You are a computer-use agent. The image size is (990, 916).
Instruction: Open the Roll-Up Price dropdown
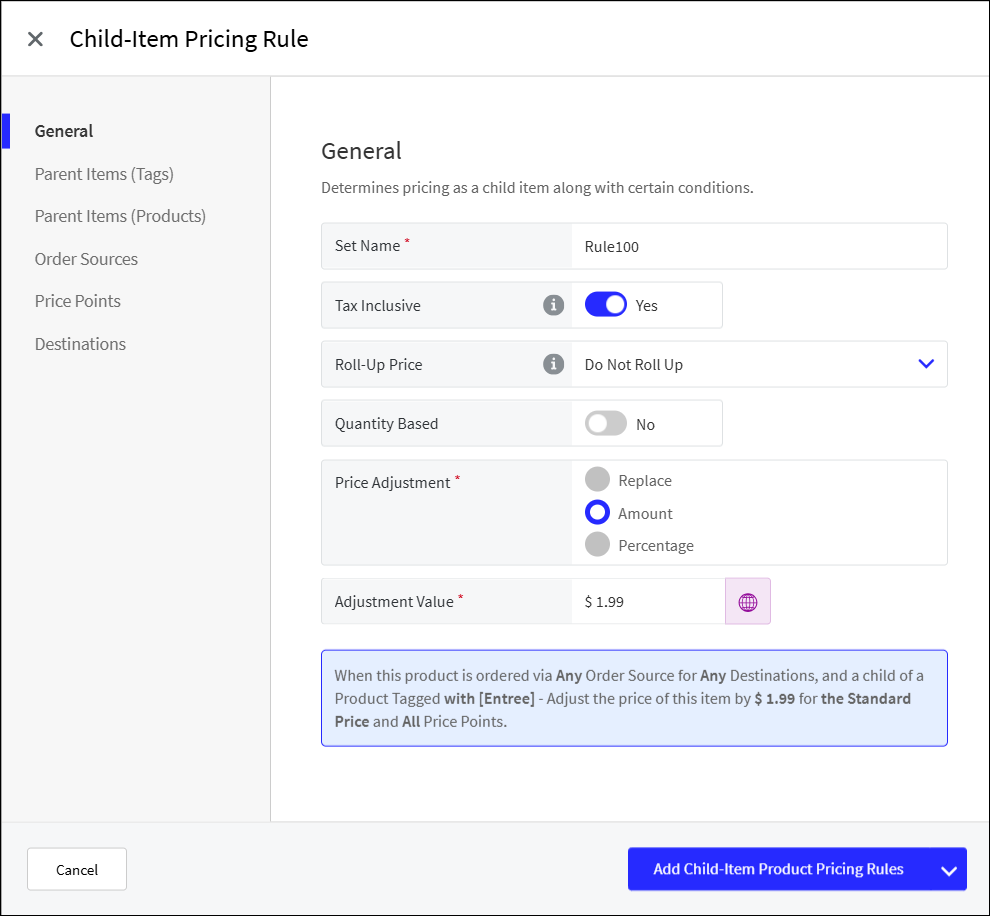point(924,364)
